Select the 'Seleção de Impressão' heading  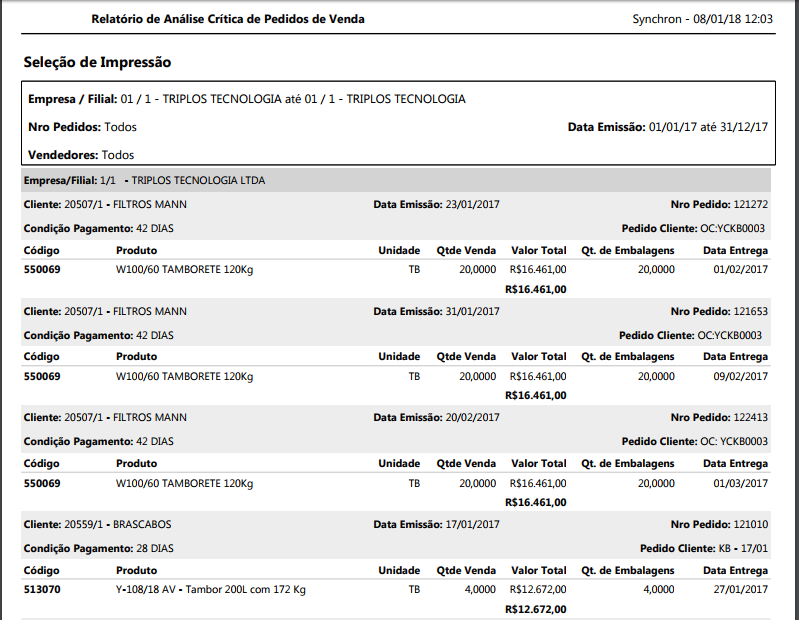(97, 62)
